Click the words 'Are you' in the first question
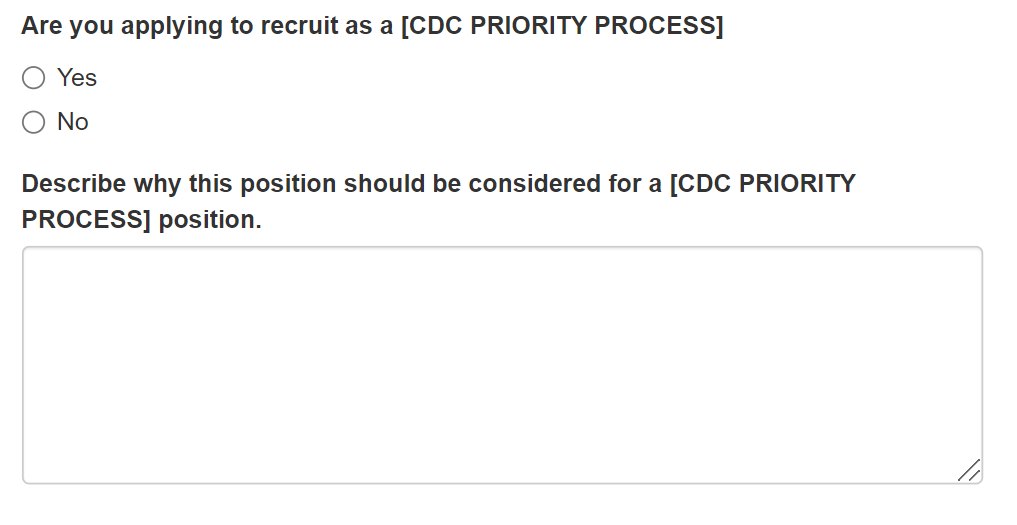The height and width of the screenshot is (525, 1017). tap(68, 26)
